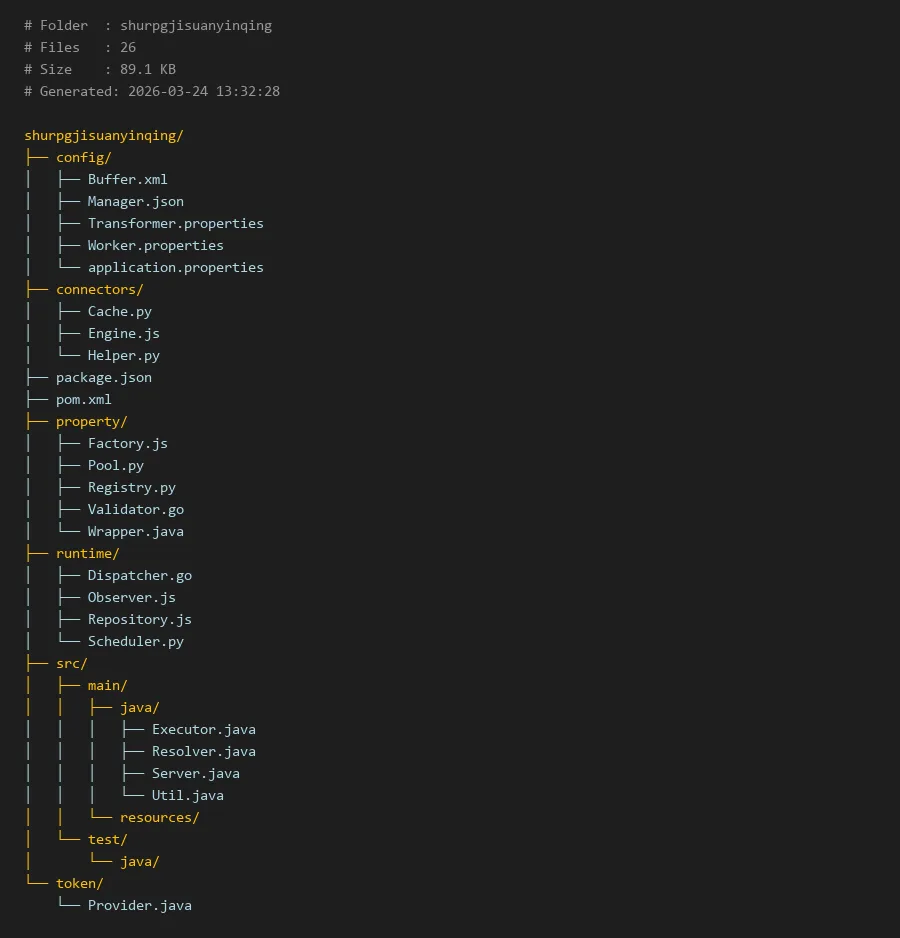
Task: Open application.properties entry
Action: 175,267
